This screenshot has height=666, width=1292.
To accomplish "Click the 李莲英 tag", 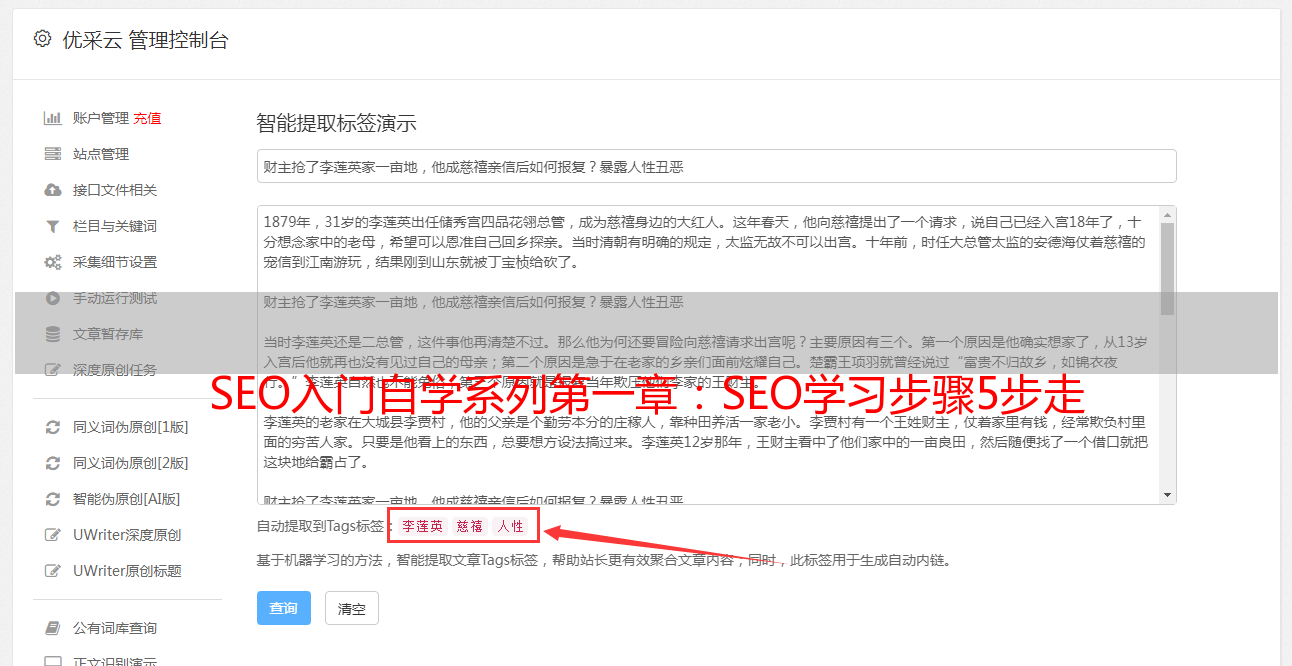I will click(x=422, y=526).
